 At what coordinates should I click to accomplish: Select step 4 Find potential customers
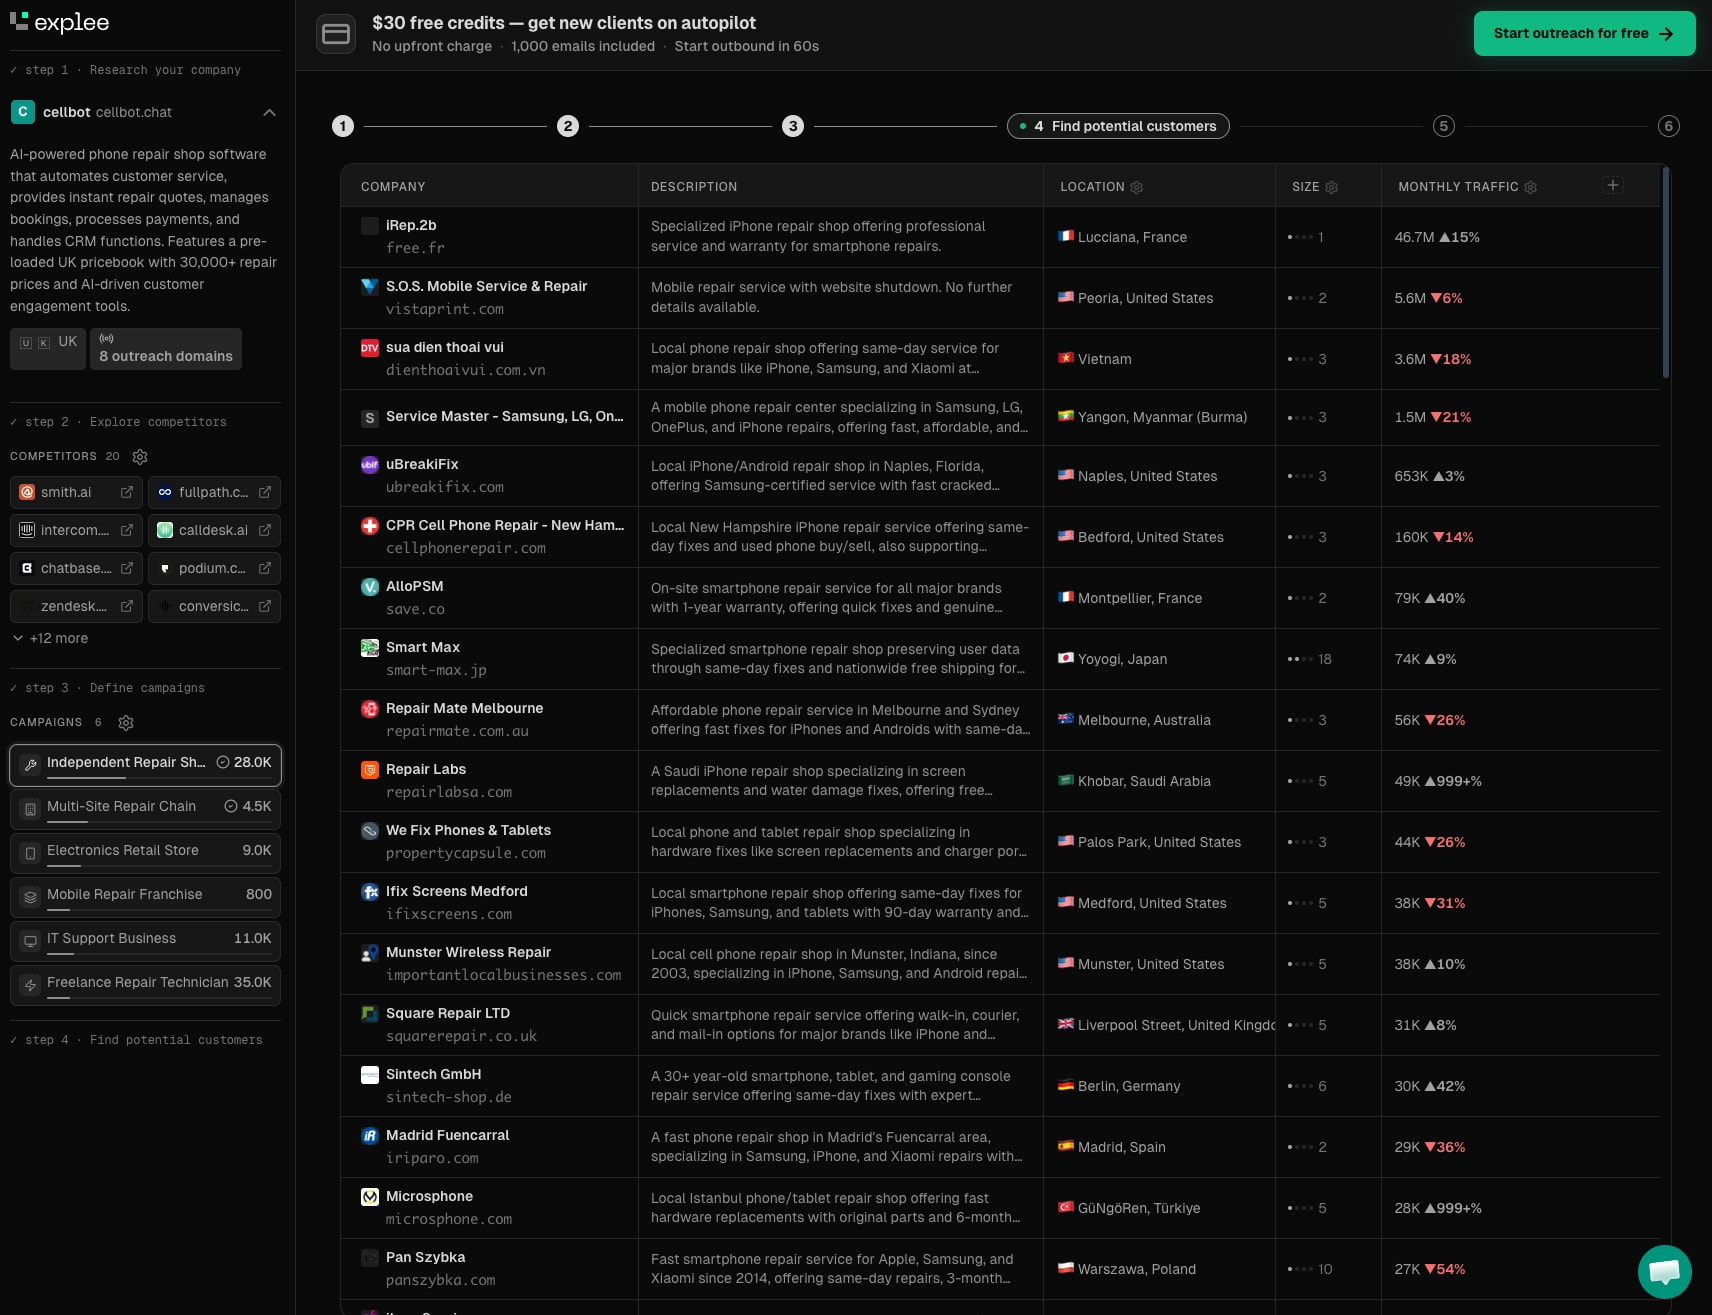tap(1118, 126)
